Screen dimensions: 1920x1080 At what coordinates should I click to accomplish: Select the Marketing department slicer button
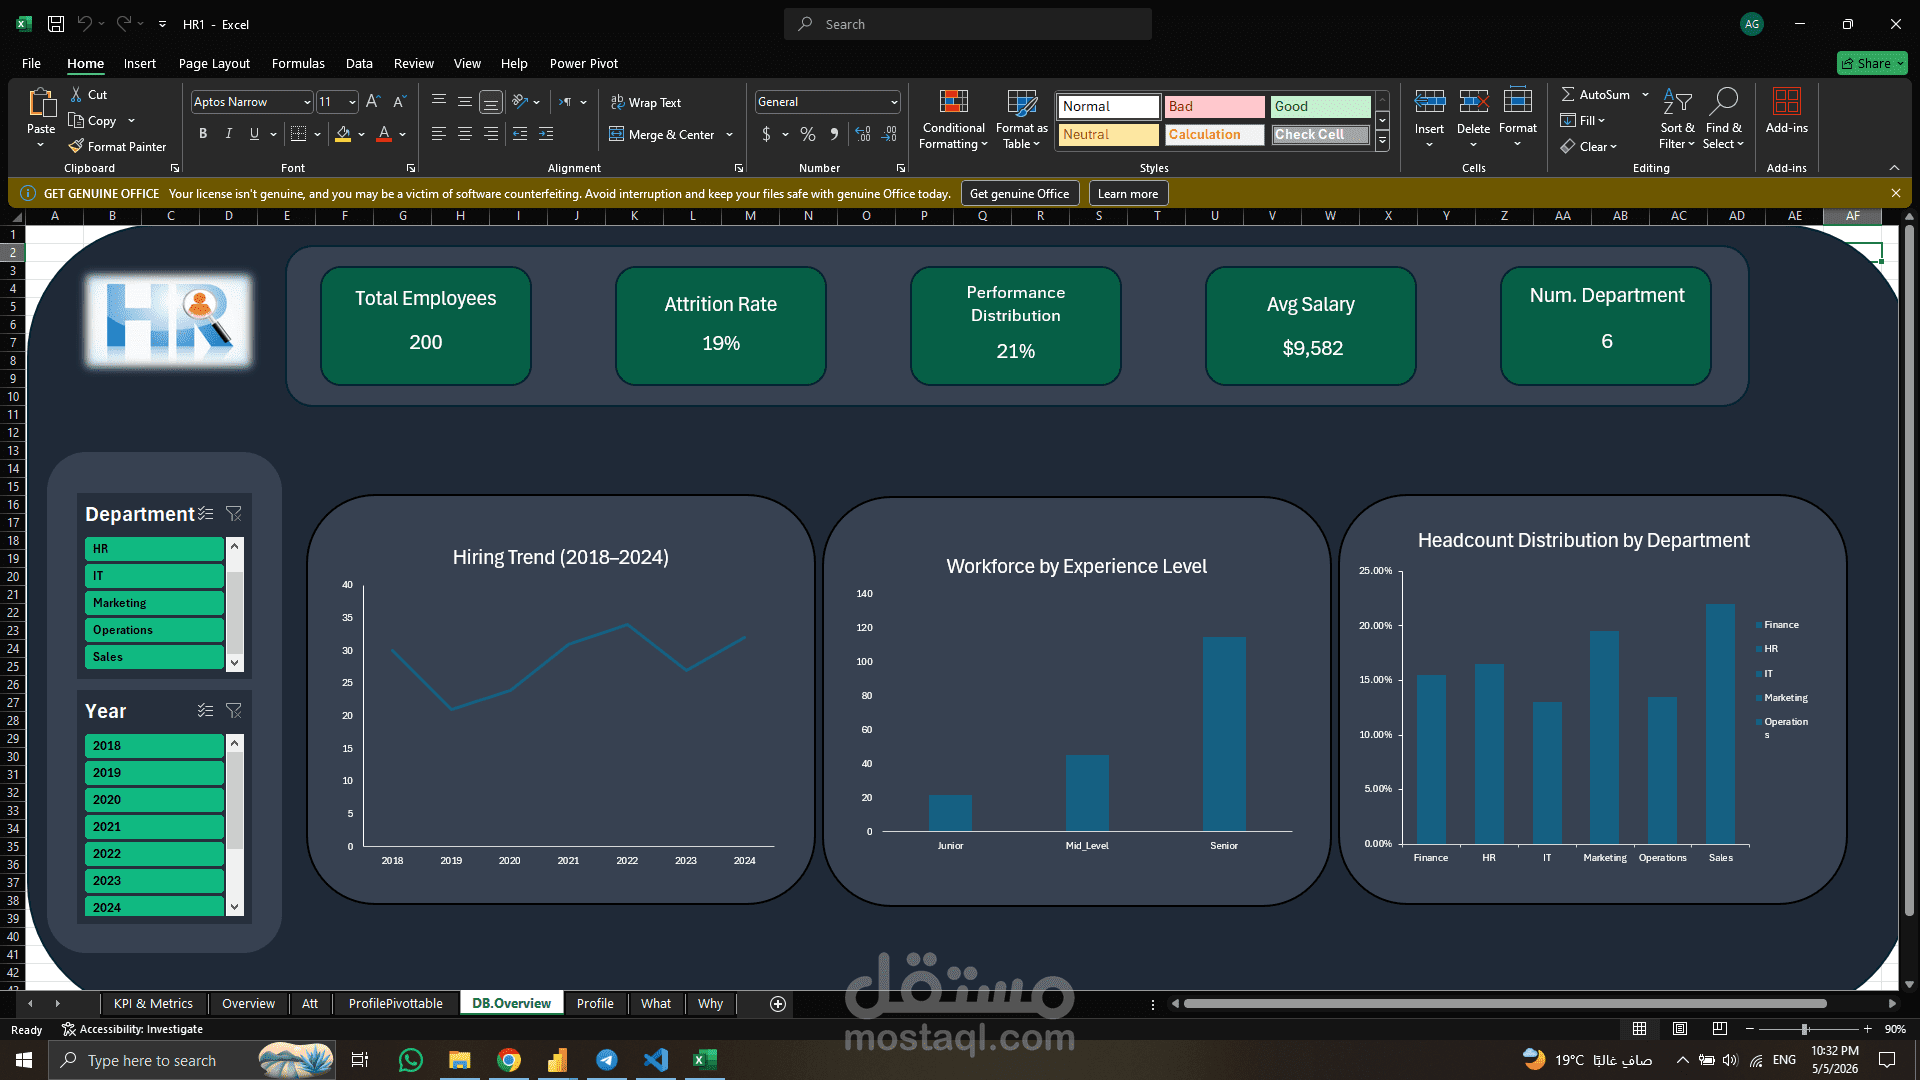[x=154, y=603]
